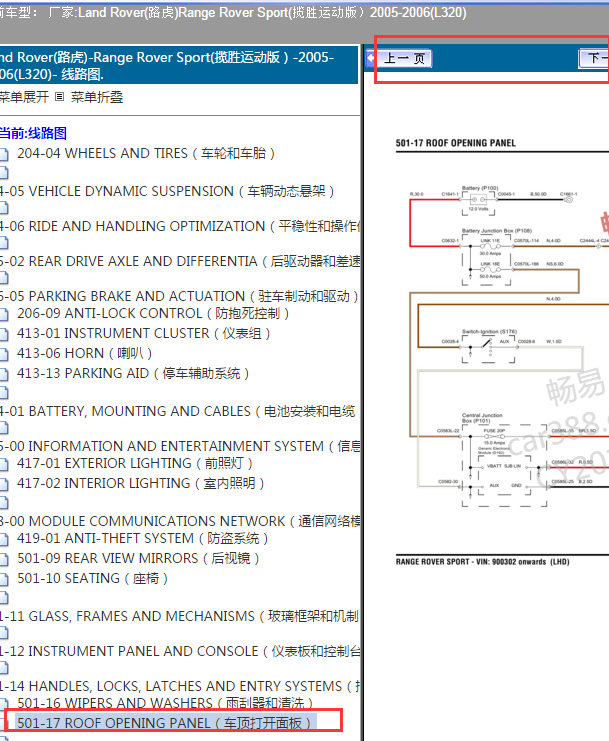Click the wiring diagram image
Image resolution: width=609 pixels, height=741 pixels.
click(502, 352)
